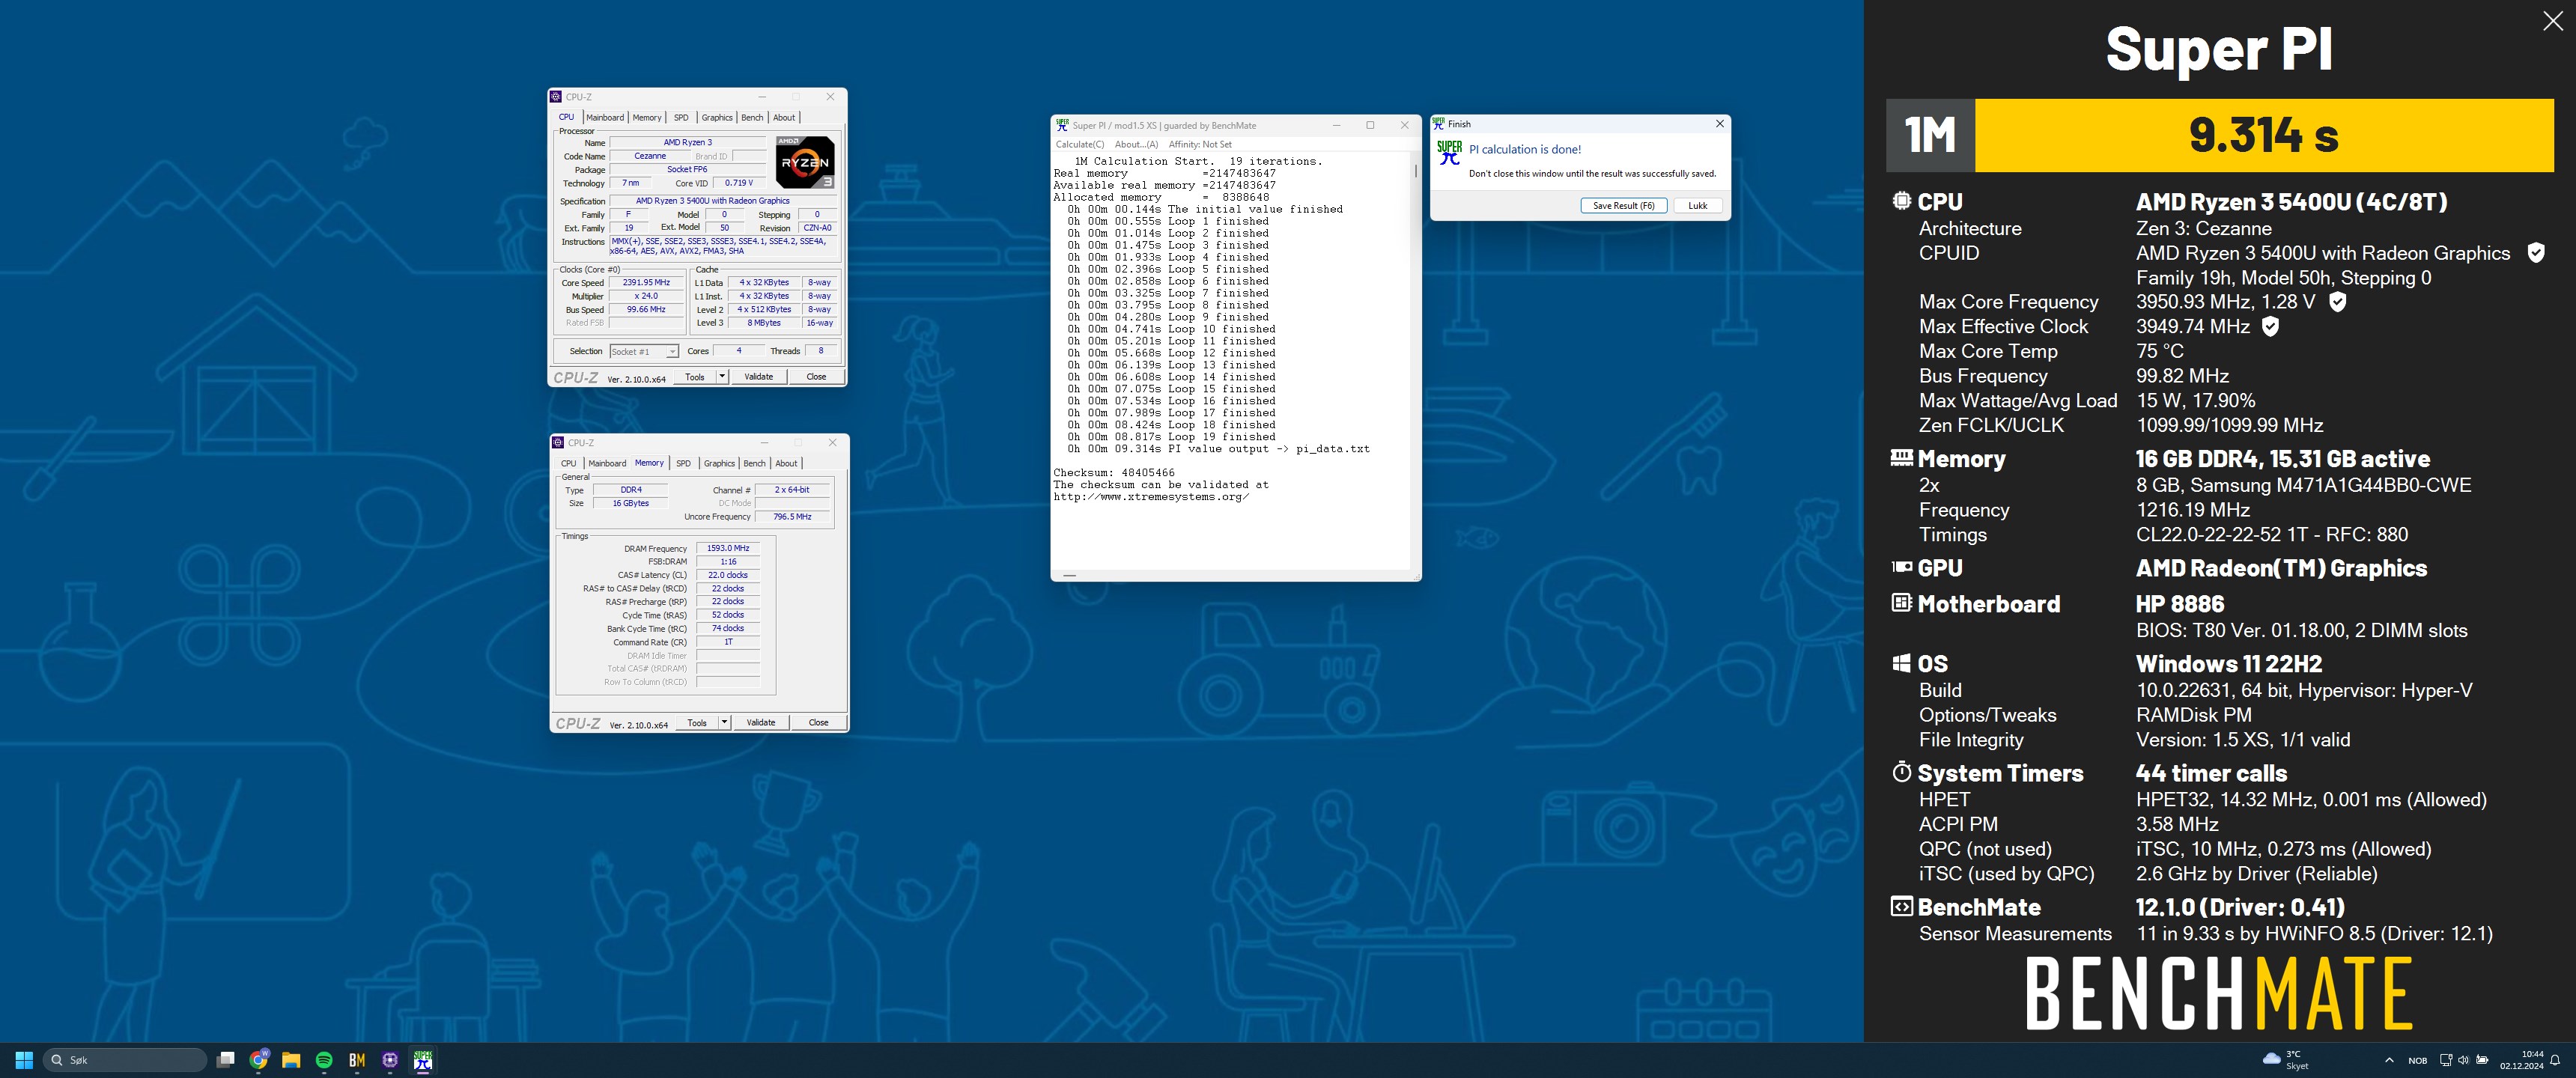Check the battery status icon in tray
The height and width of the screenshot is (1078, 2576).
[x=2482, y=1060]
